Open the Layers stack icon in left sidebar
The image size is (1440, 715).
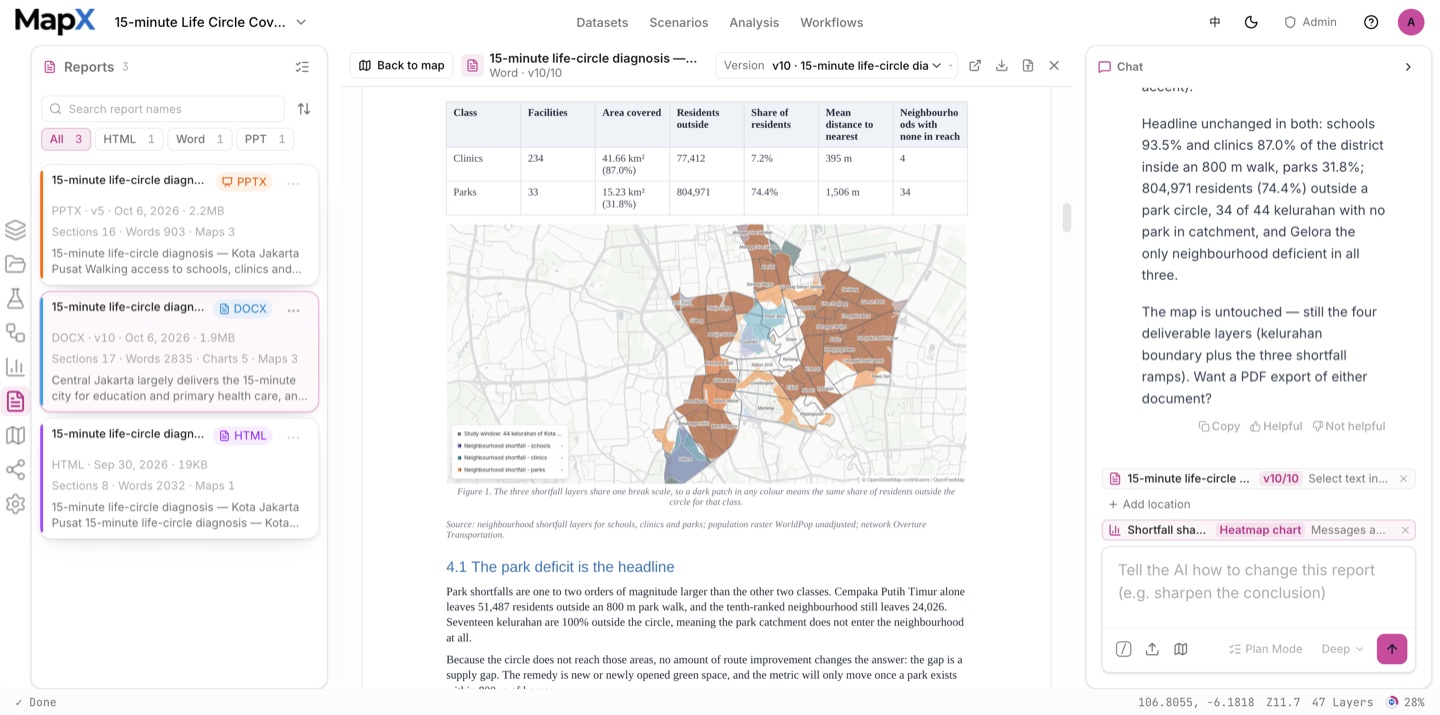tap(15, 230)
